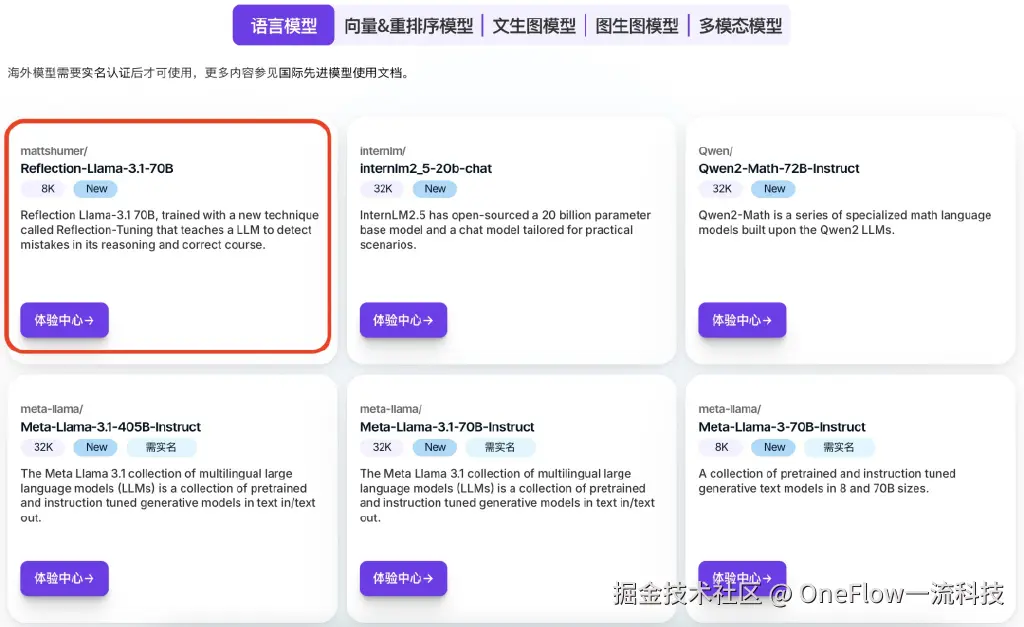
Task: Open 体验中心 for Meta-Llama-3-70B-Instruct
Action: click(x=742, y=578)
